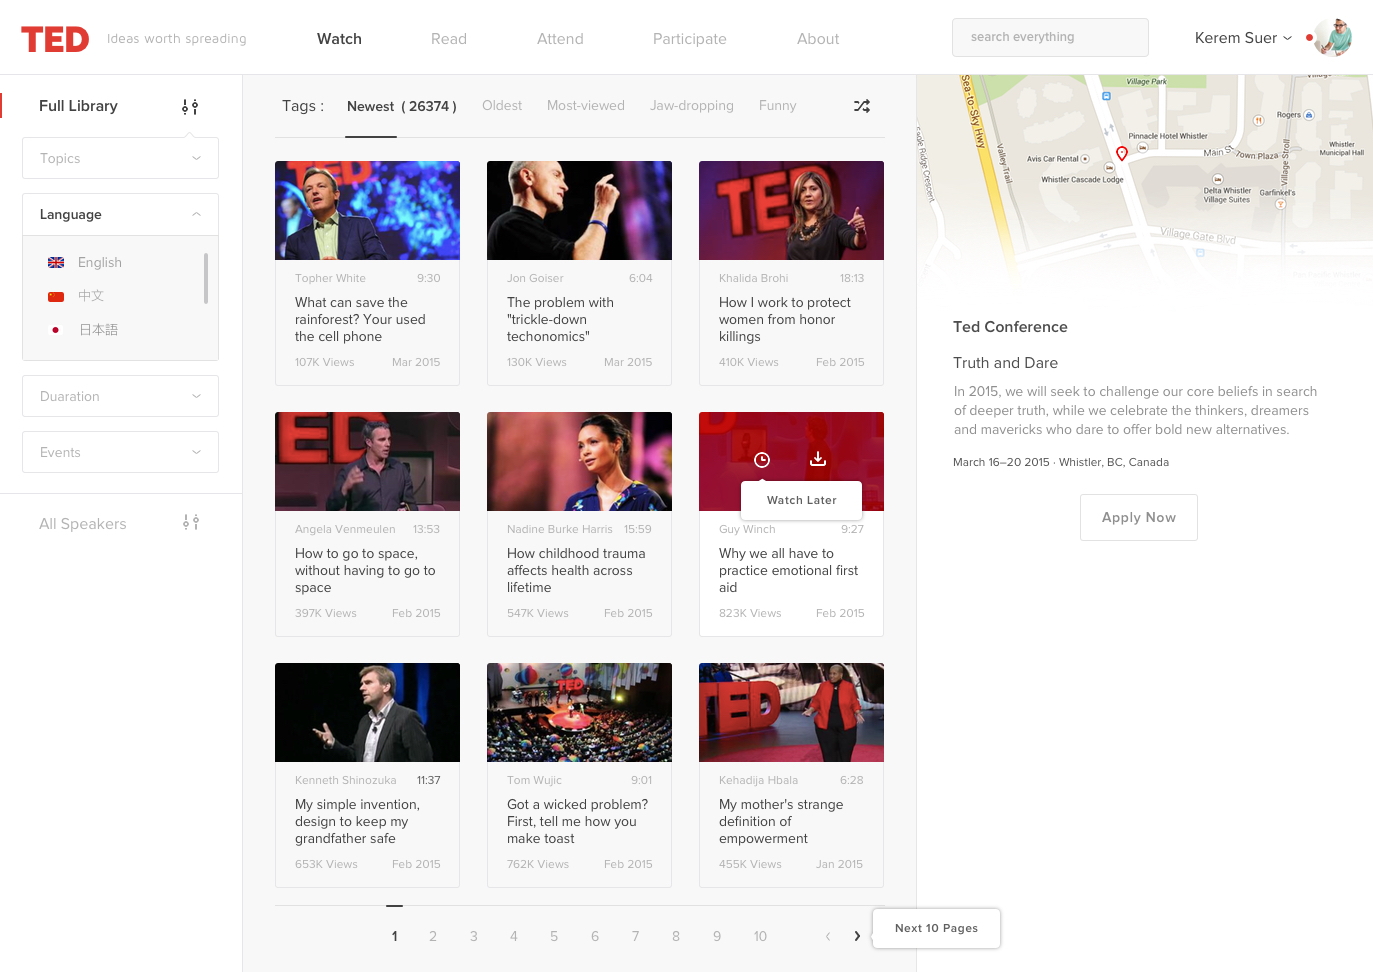Click the Whistler map image

point(1144,180)
